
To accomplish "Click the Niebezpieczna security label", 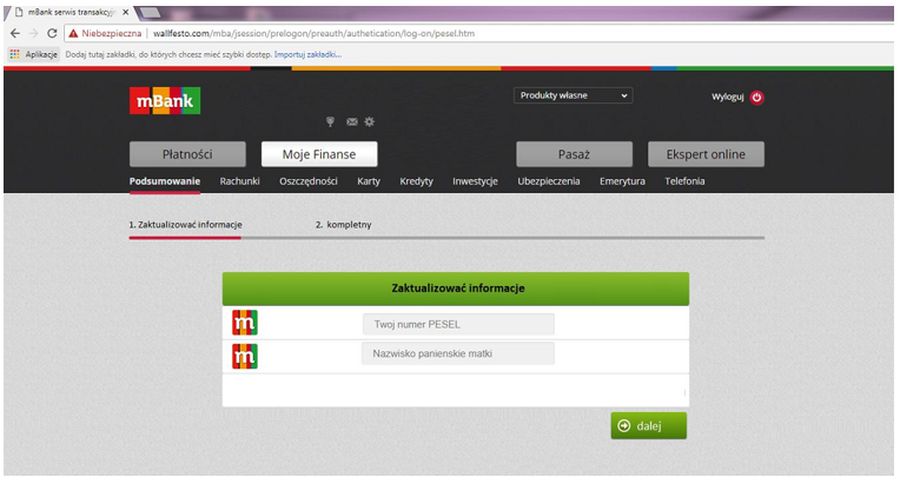I will coord(111,33).
